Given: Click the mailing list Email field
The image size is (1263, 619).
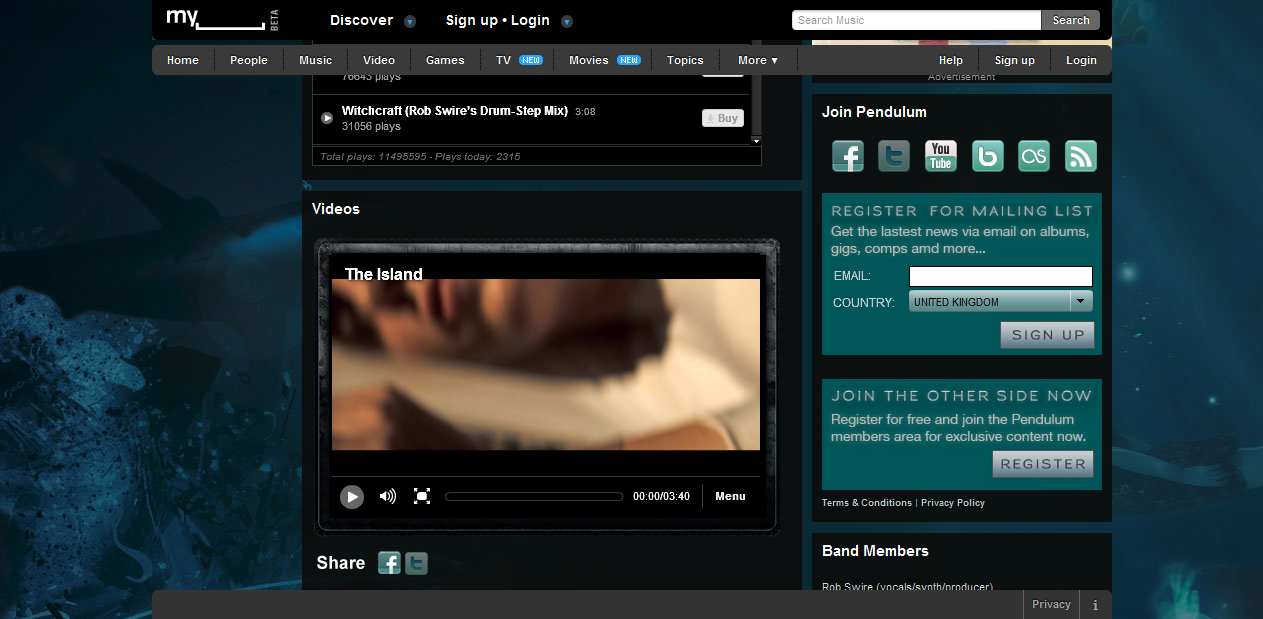Looking at the screenshot, I should [1000, 276].
